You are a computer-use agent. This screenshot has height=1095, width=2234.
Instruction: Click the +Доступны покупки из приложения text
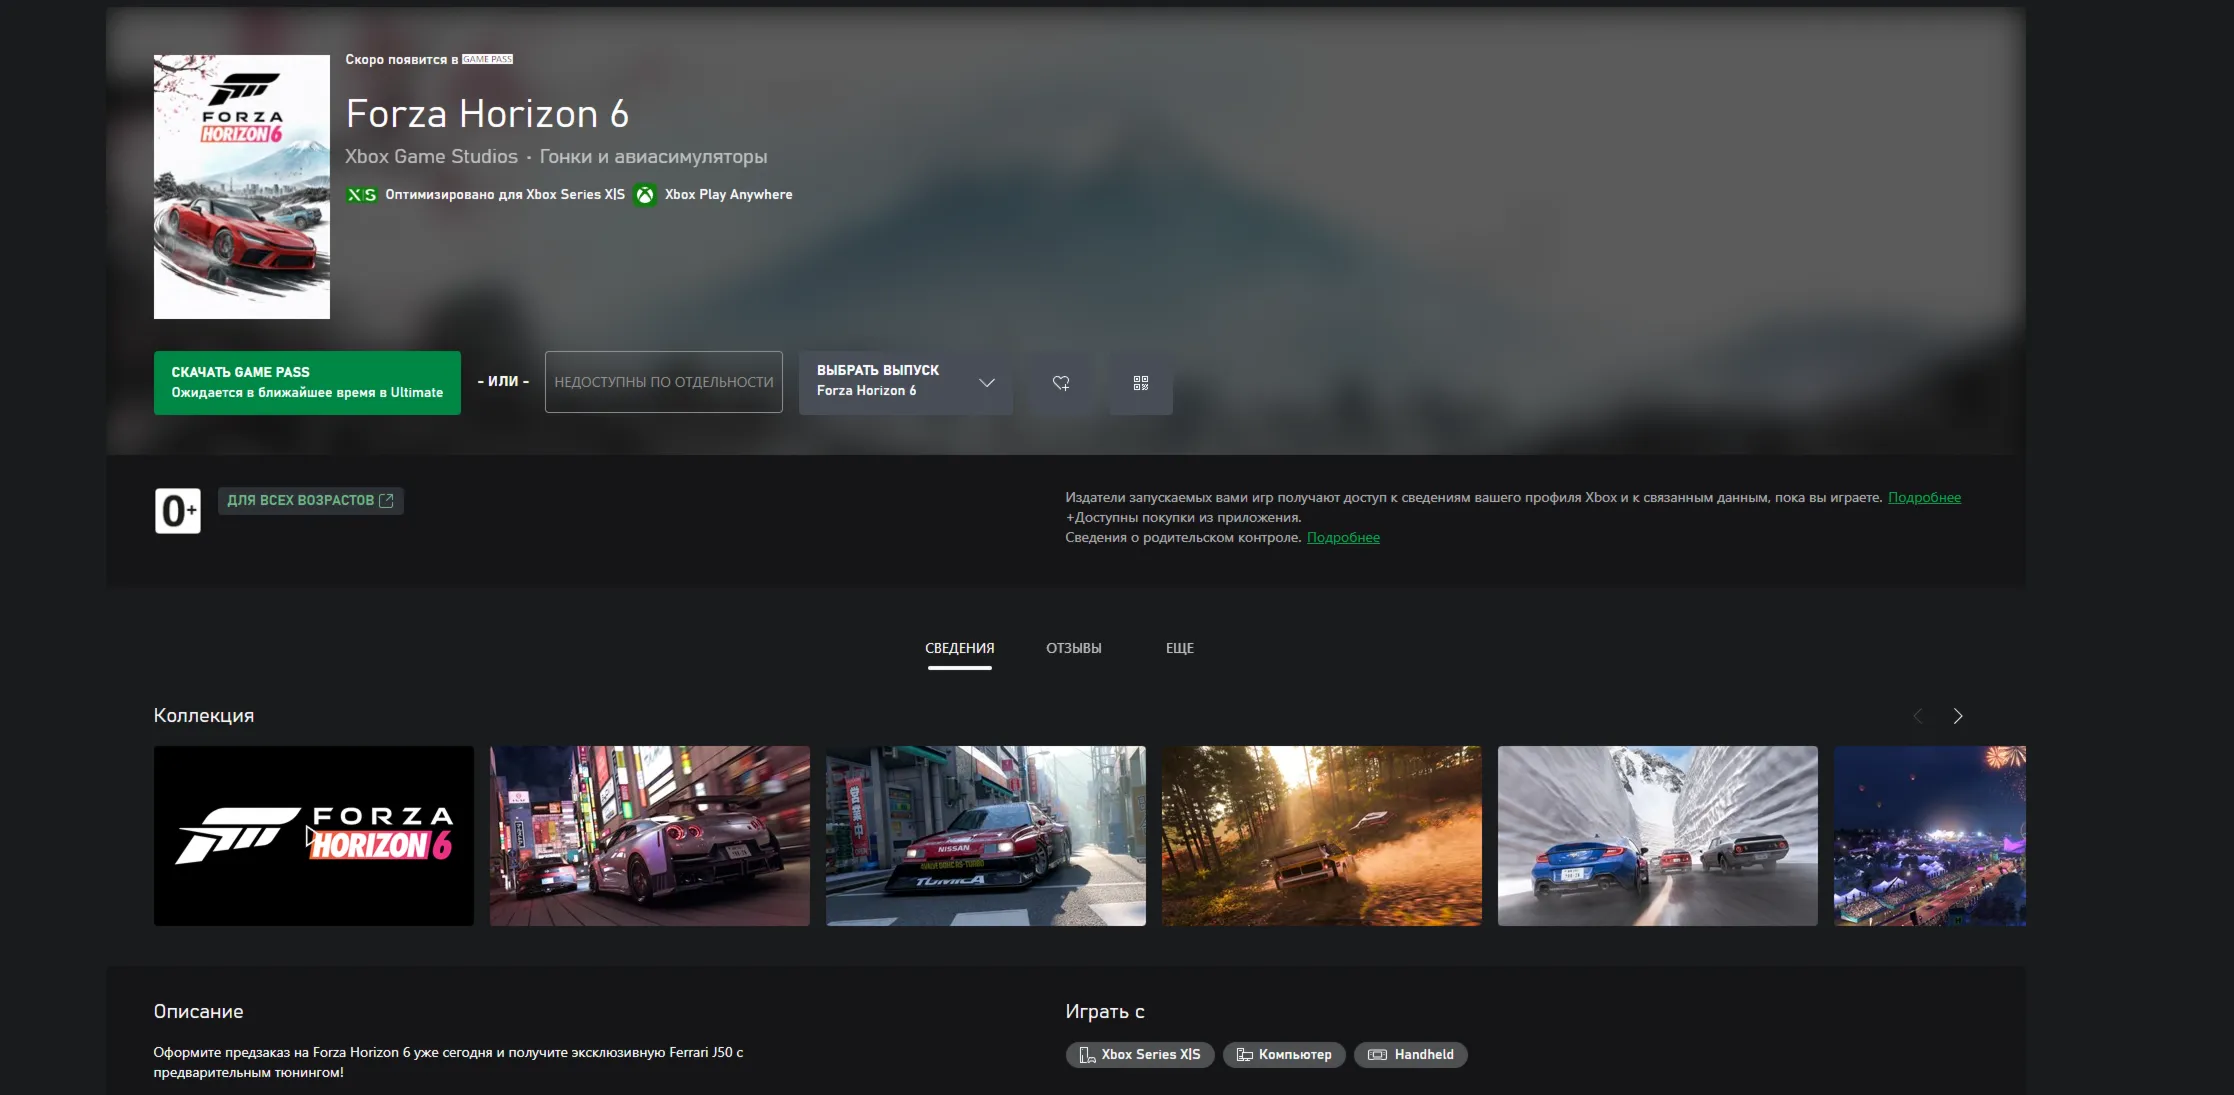(1184, 518)
